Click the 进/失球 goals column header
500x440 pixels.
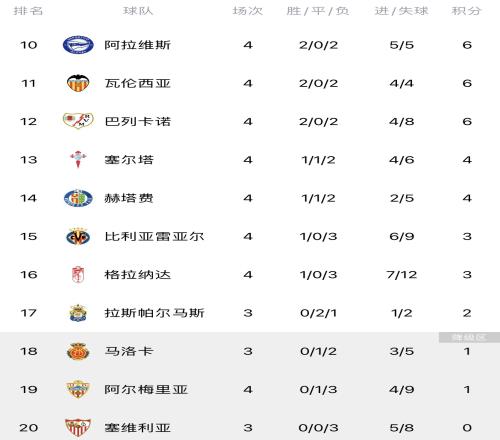point(402,11)
